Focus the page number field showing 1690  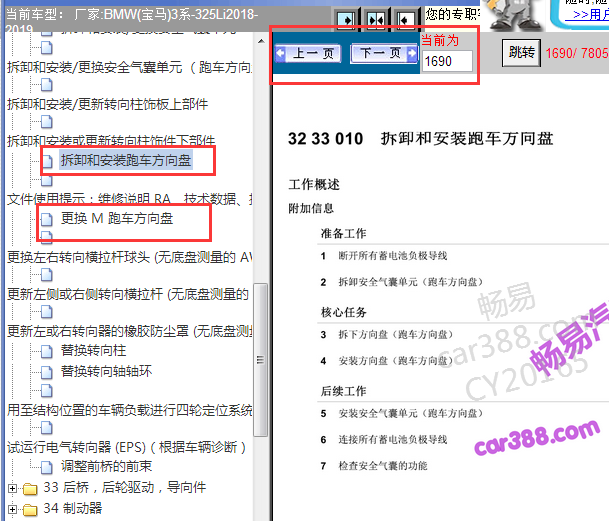click(447, 61)
